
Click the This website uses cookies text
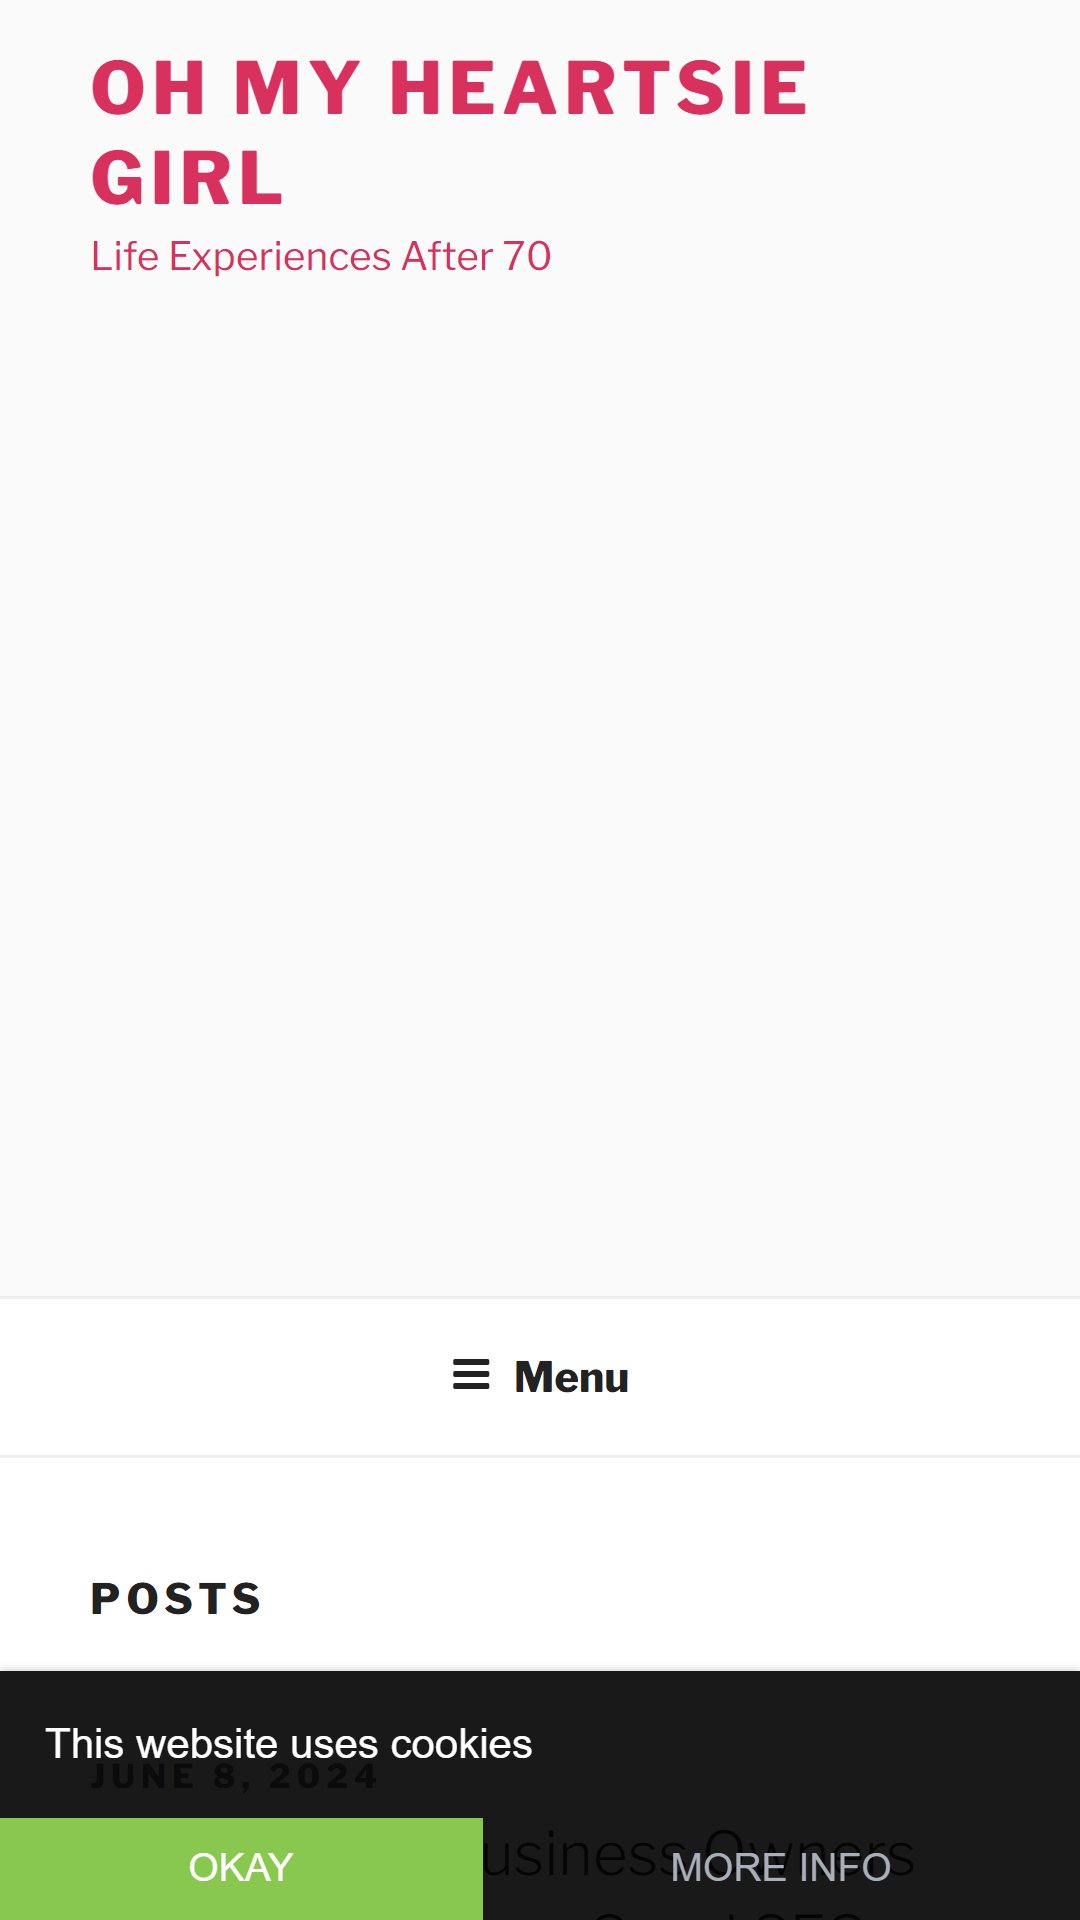[x=289, y=1744]
